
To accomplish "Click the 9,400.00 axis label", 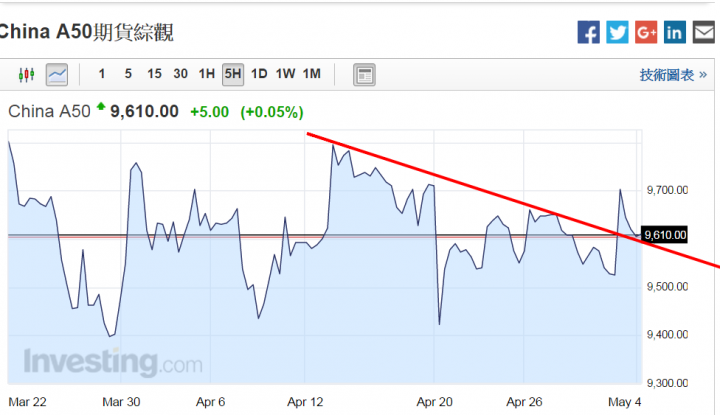I will pos(667,335).
